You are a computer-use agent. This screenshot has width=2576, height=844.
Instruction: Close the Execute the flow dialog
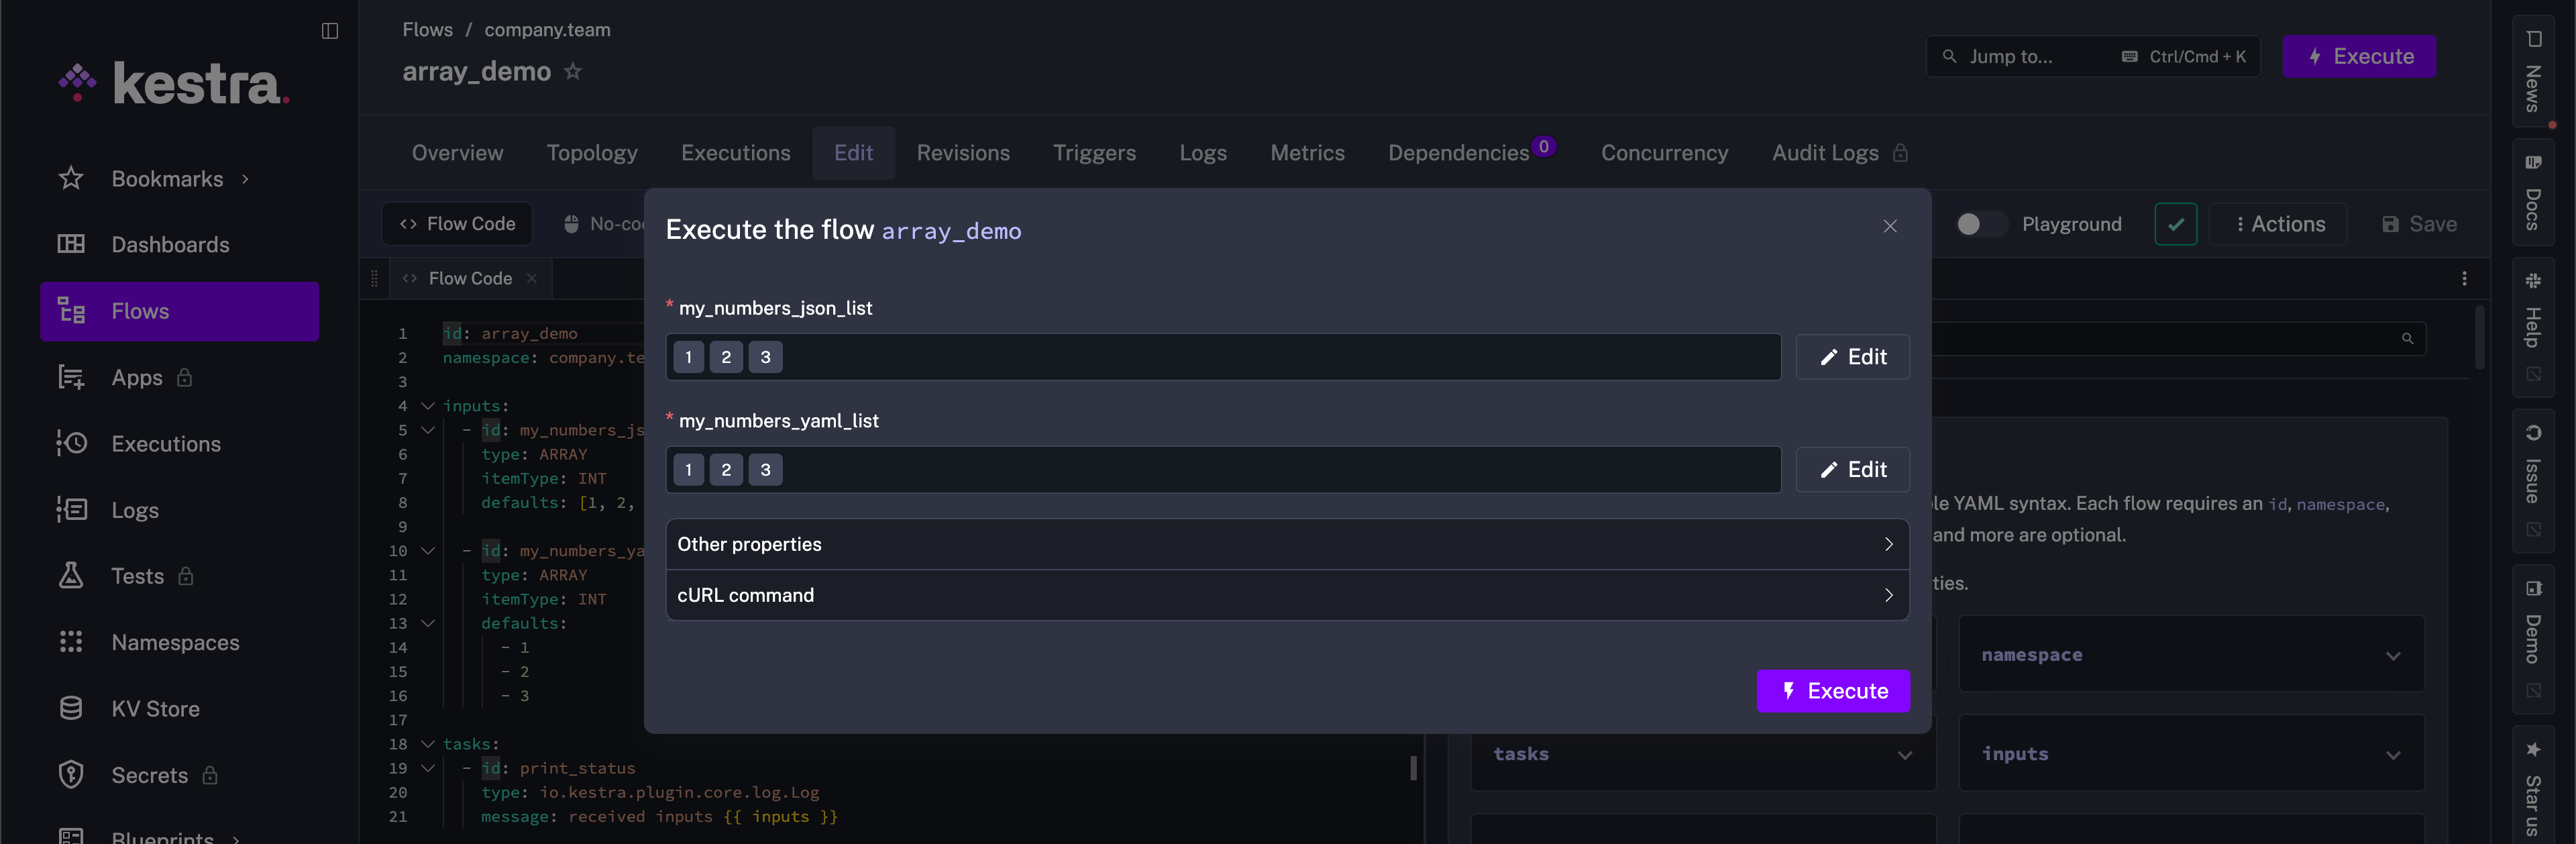pyautogui.click(x=1890, y=227)
